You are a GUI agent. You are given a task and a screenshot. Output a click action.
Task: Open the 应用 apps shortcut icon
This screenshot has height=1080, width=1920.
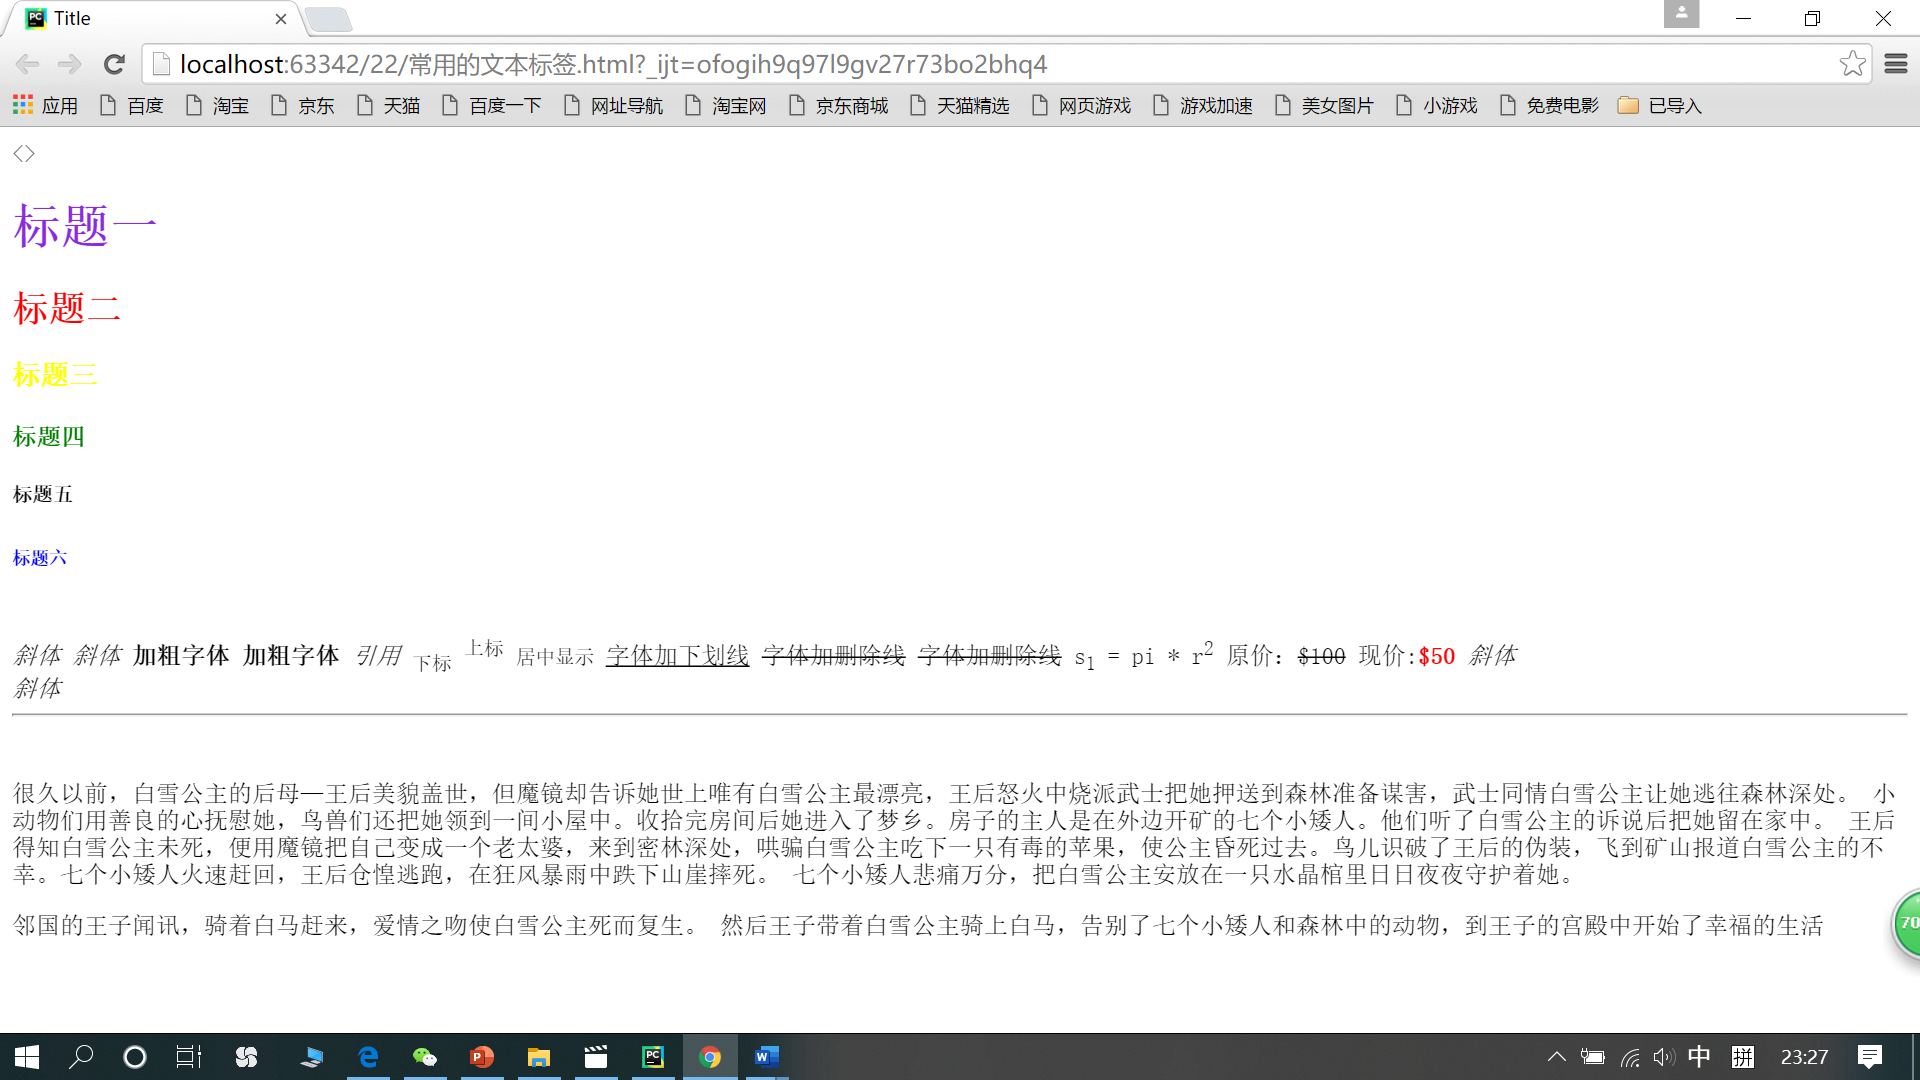pyautogui.click(x=42, y=105)
